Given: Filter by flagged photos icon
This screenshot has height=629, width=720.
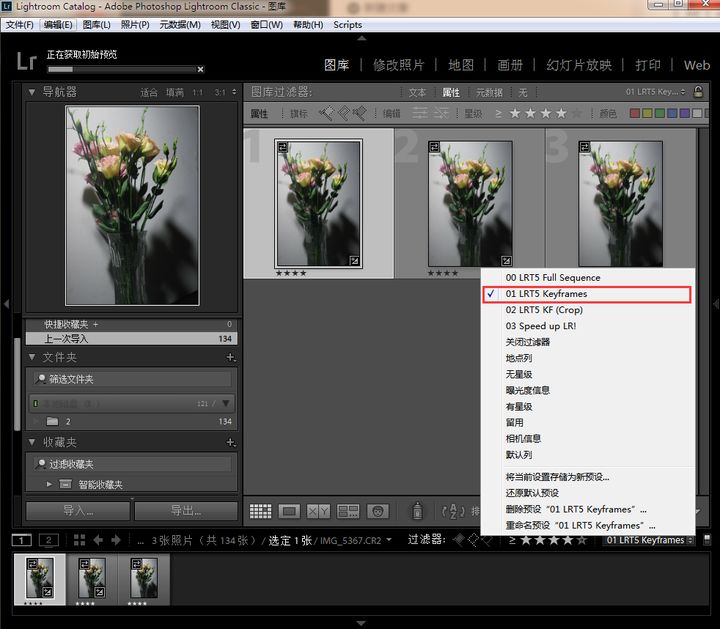Looking at the screenshot, I should (x=326, y=113).
